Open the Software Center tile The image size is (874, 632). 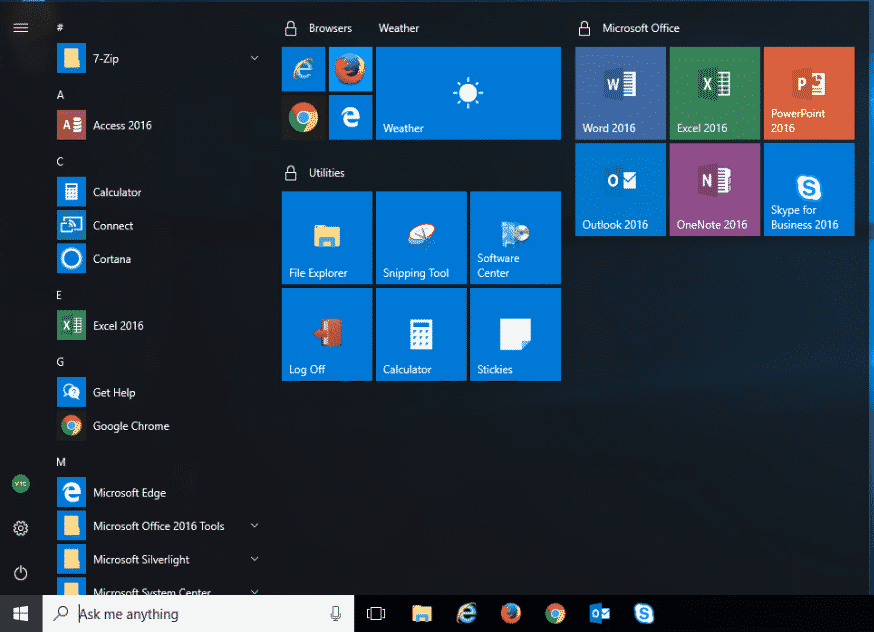tap(516, 238)
